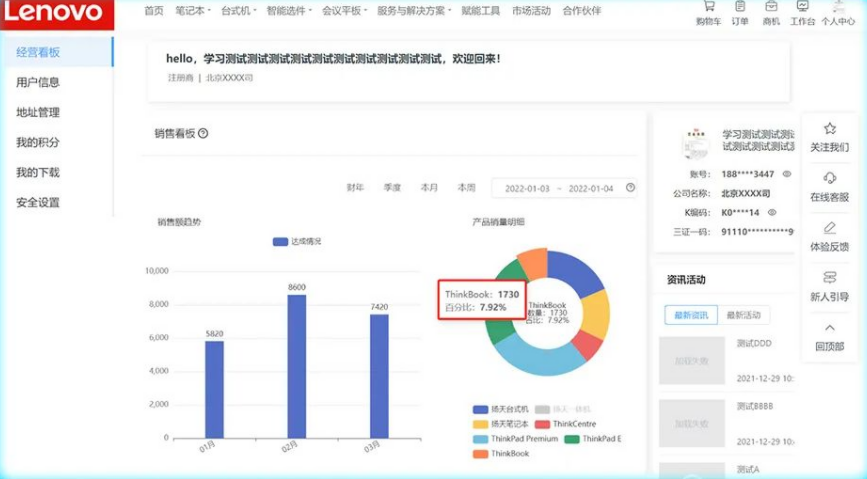Image resolution: width=867 pixels, height=479 pixels.
Task: Switch to the 最新活动 tab
Action: (743, 315)
